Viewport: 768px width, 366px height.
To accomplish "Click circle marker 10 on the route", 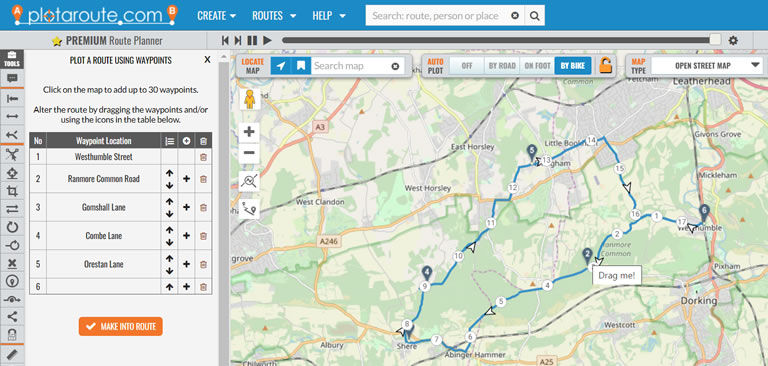I will pos(458,256).
